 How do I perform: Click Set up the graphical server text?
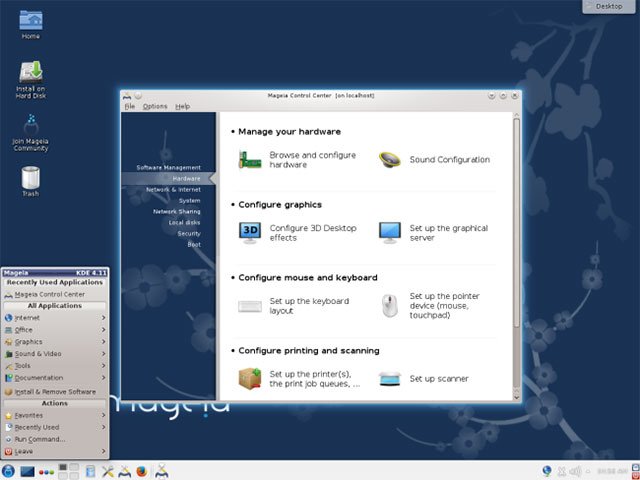click(x=449, y=233)
